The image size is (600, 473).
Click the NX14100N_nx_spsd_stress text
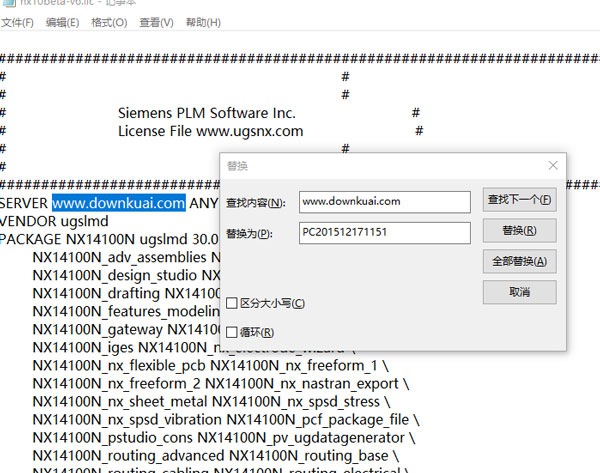pyautogui.click(x=296, y=401)
